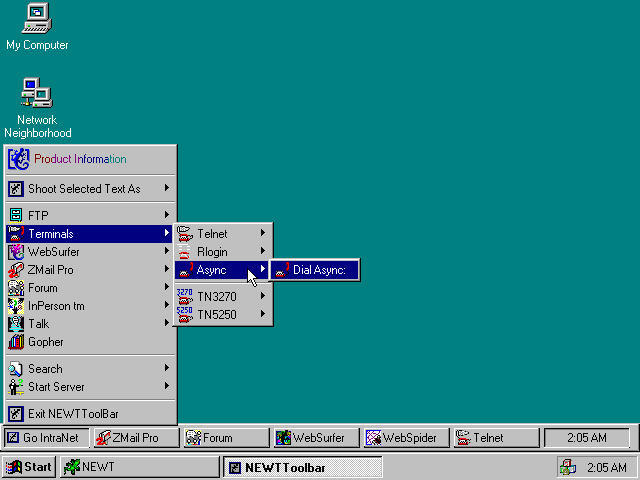Click the NEWT toolbar 2:05 AM clock panel
The height and width of the screenshot is (480, 640).
pos(587,438)
